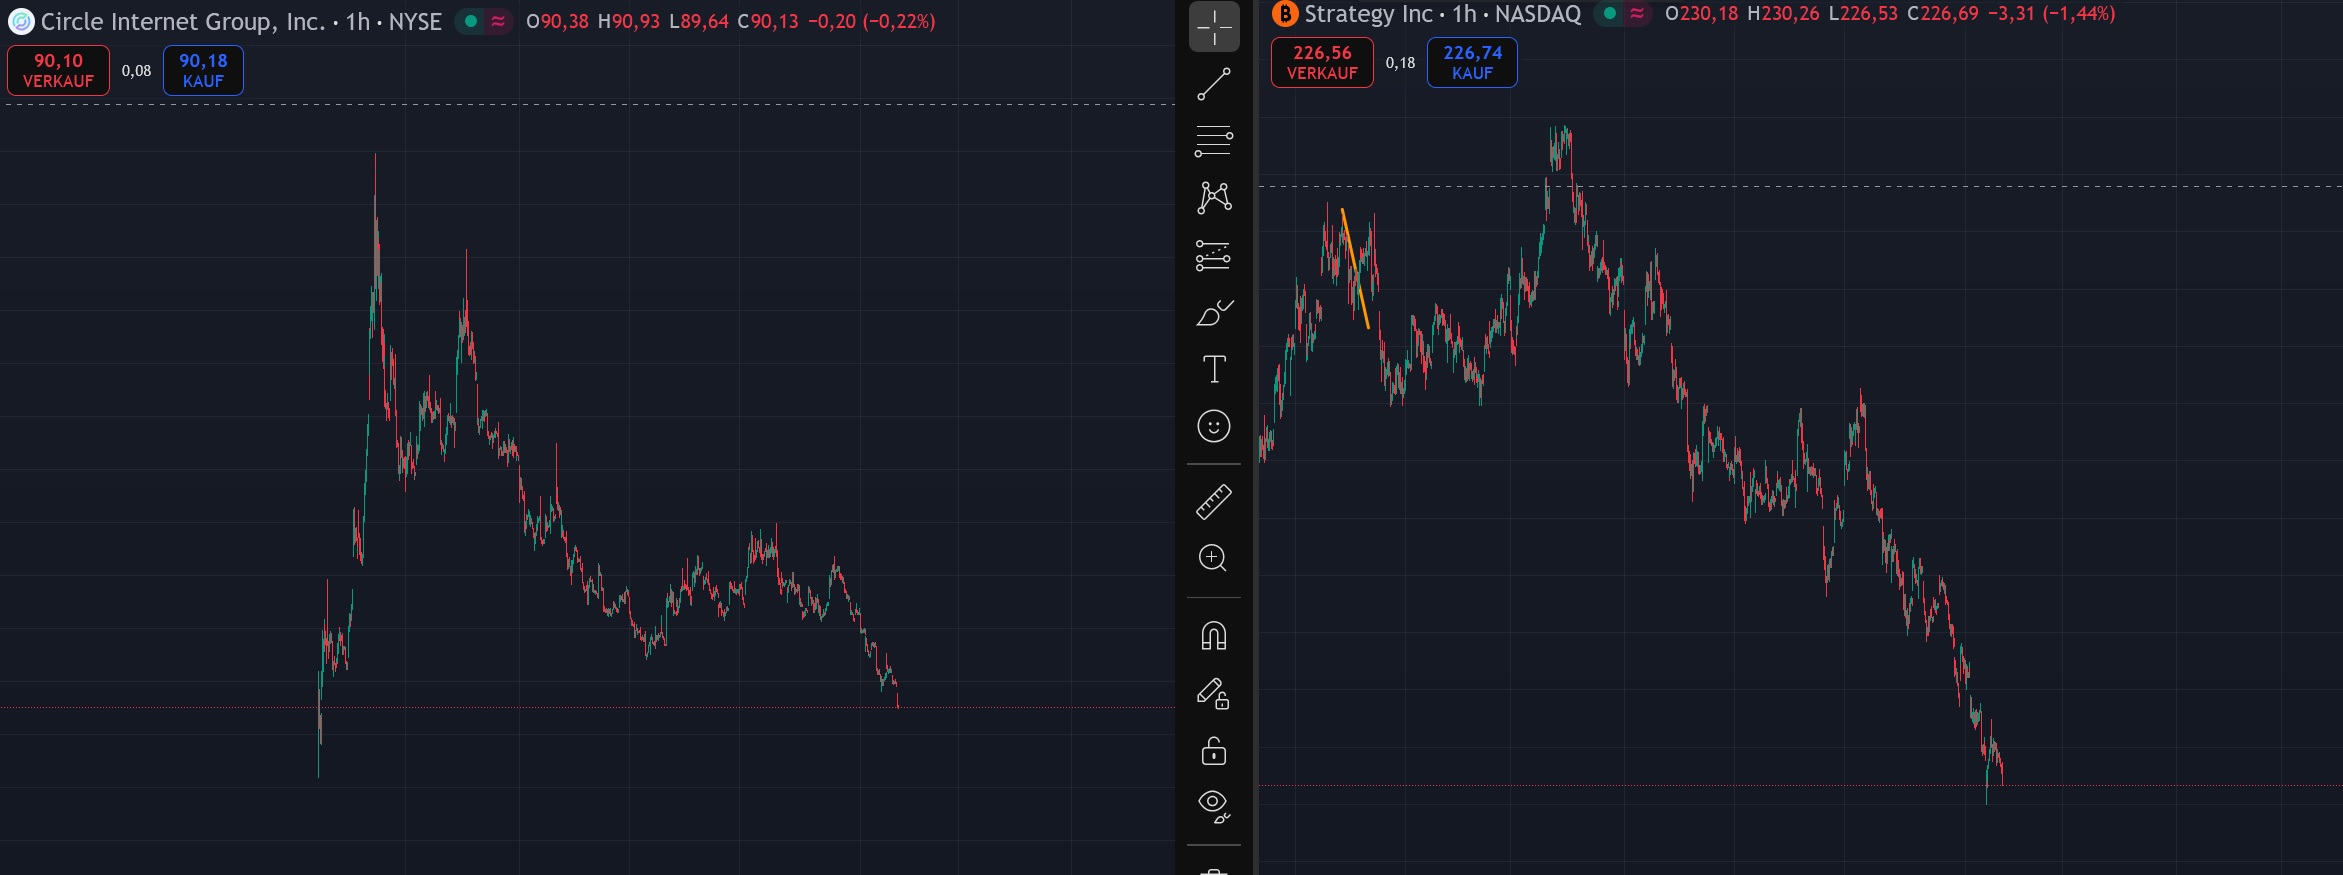The image size is (2343, 875).
Task: Click Strategy high value H230,26
Action: [x=1783, y=13]
